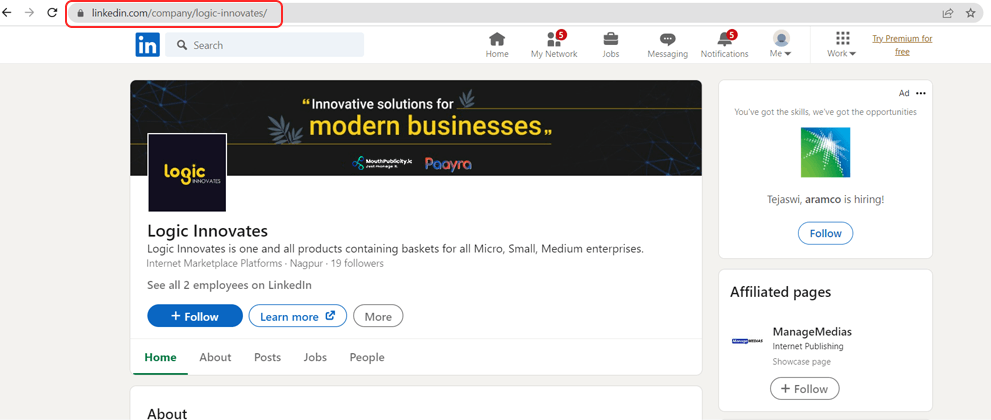Viewport: 991px width, 420px height.
Task: Click the LinkedIn search field
Action: click(265, 45)
